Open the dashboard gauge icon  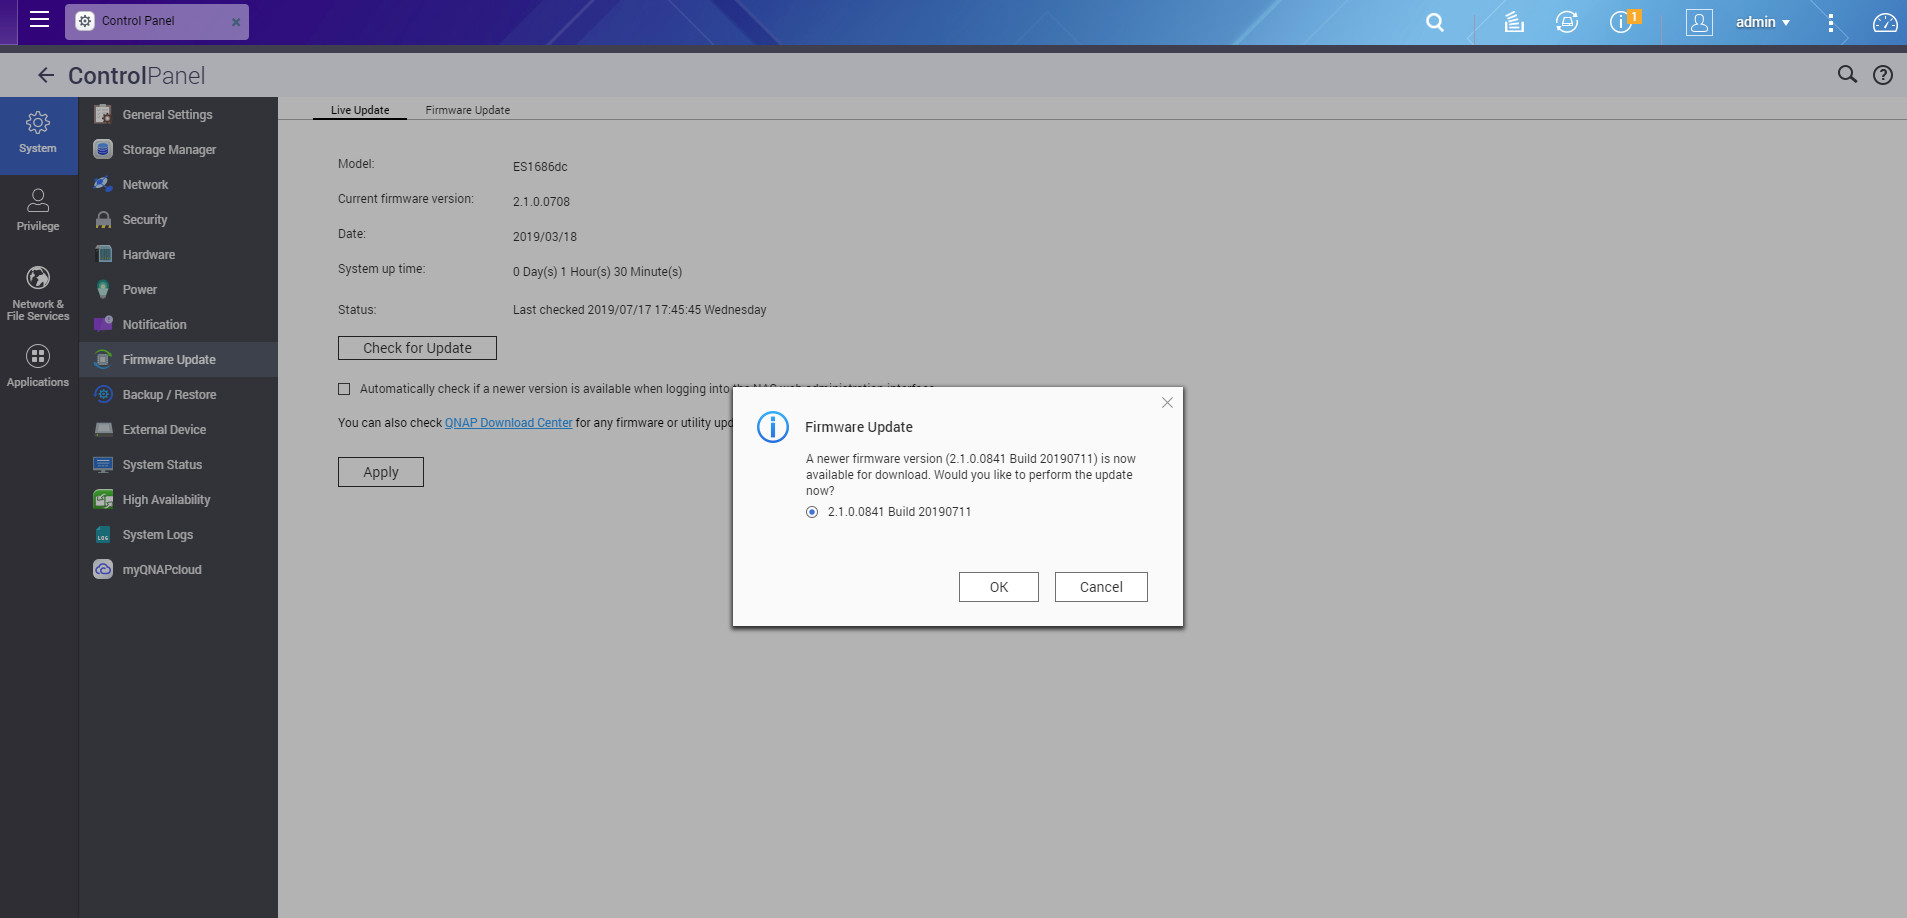pyautogui.click(x=1884, y=22)
